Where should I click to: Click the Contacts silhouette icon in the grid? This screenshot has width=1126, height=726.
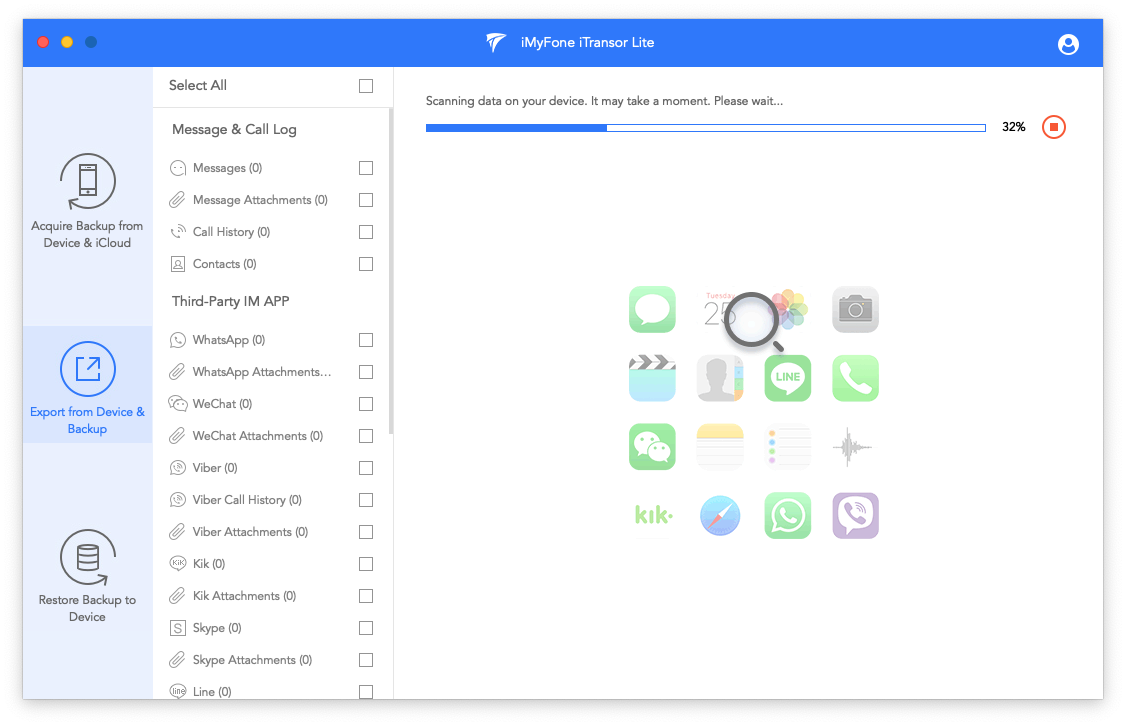(720, 378)
